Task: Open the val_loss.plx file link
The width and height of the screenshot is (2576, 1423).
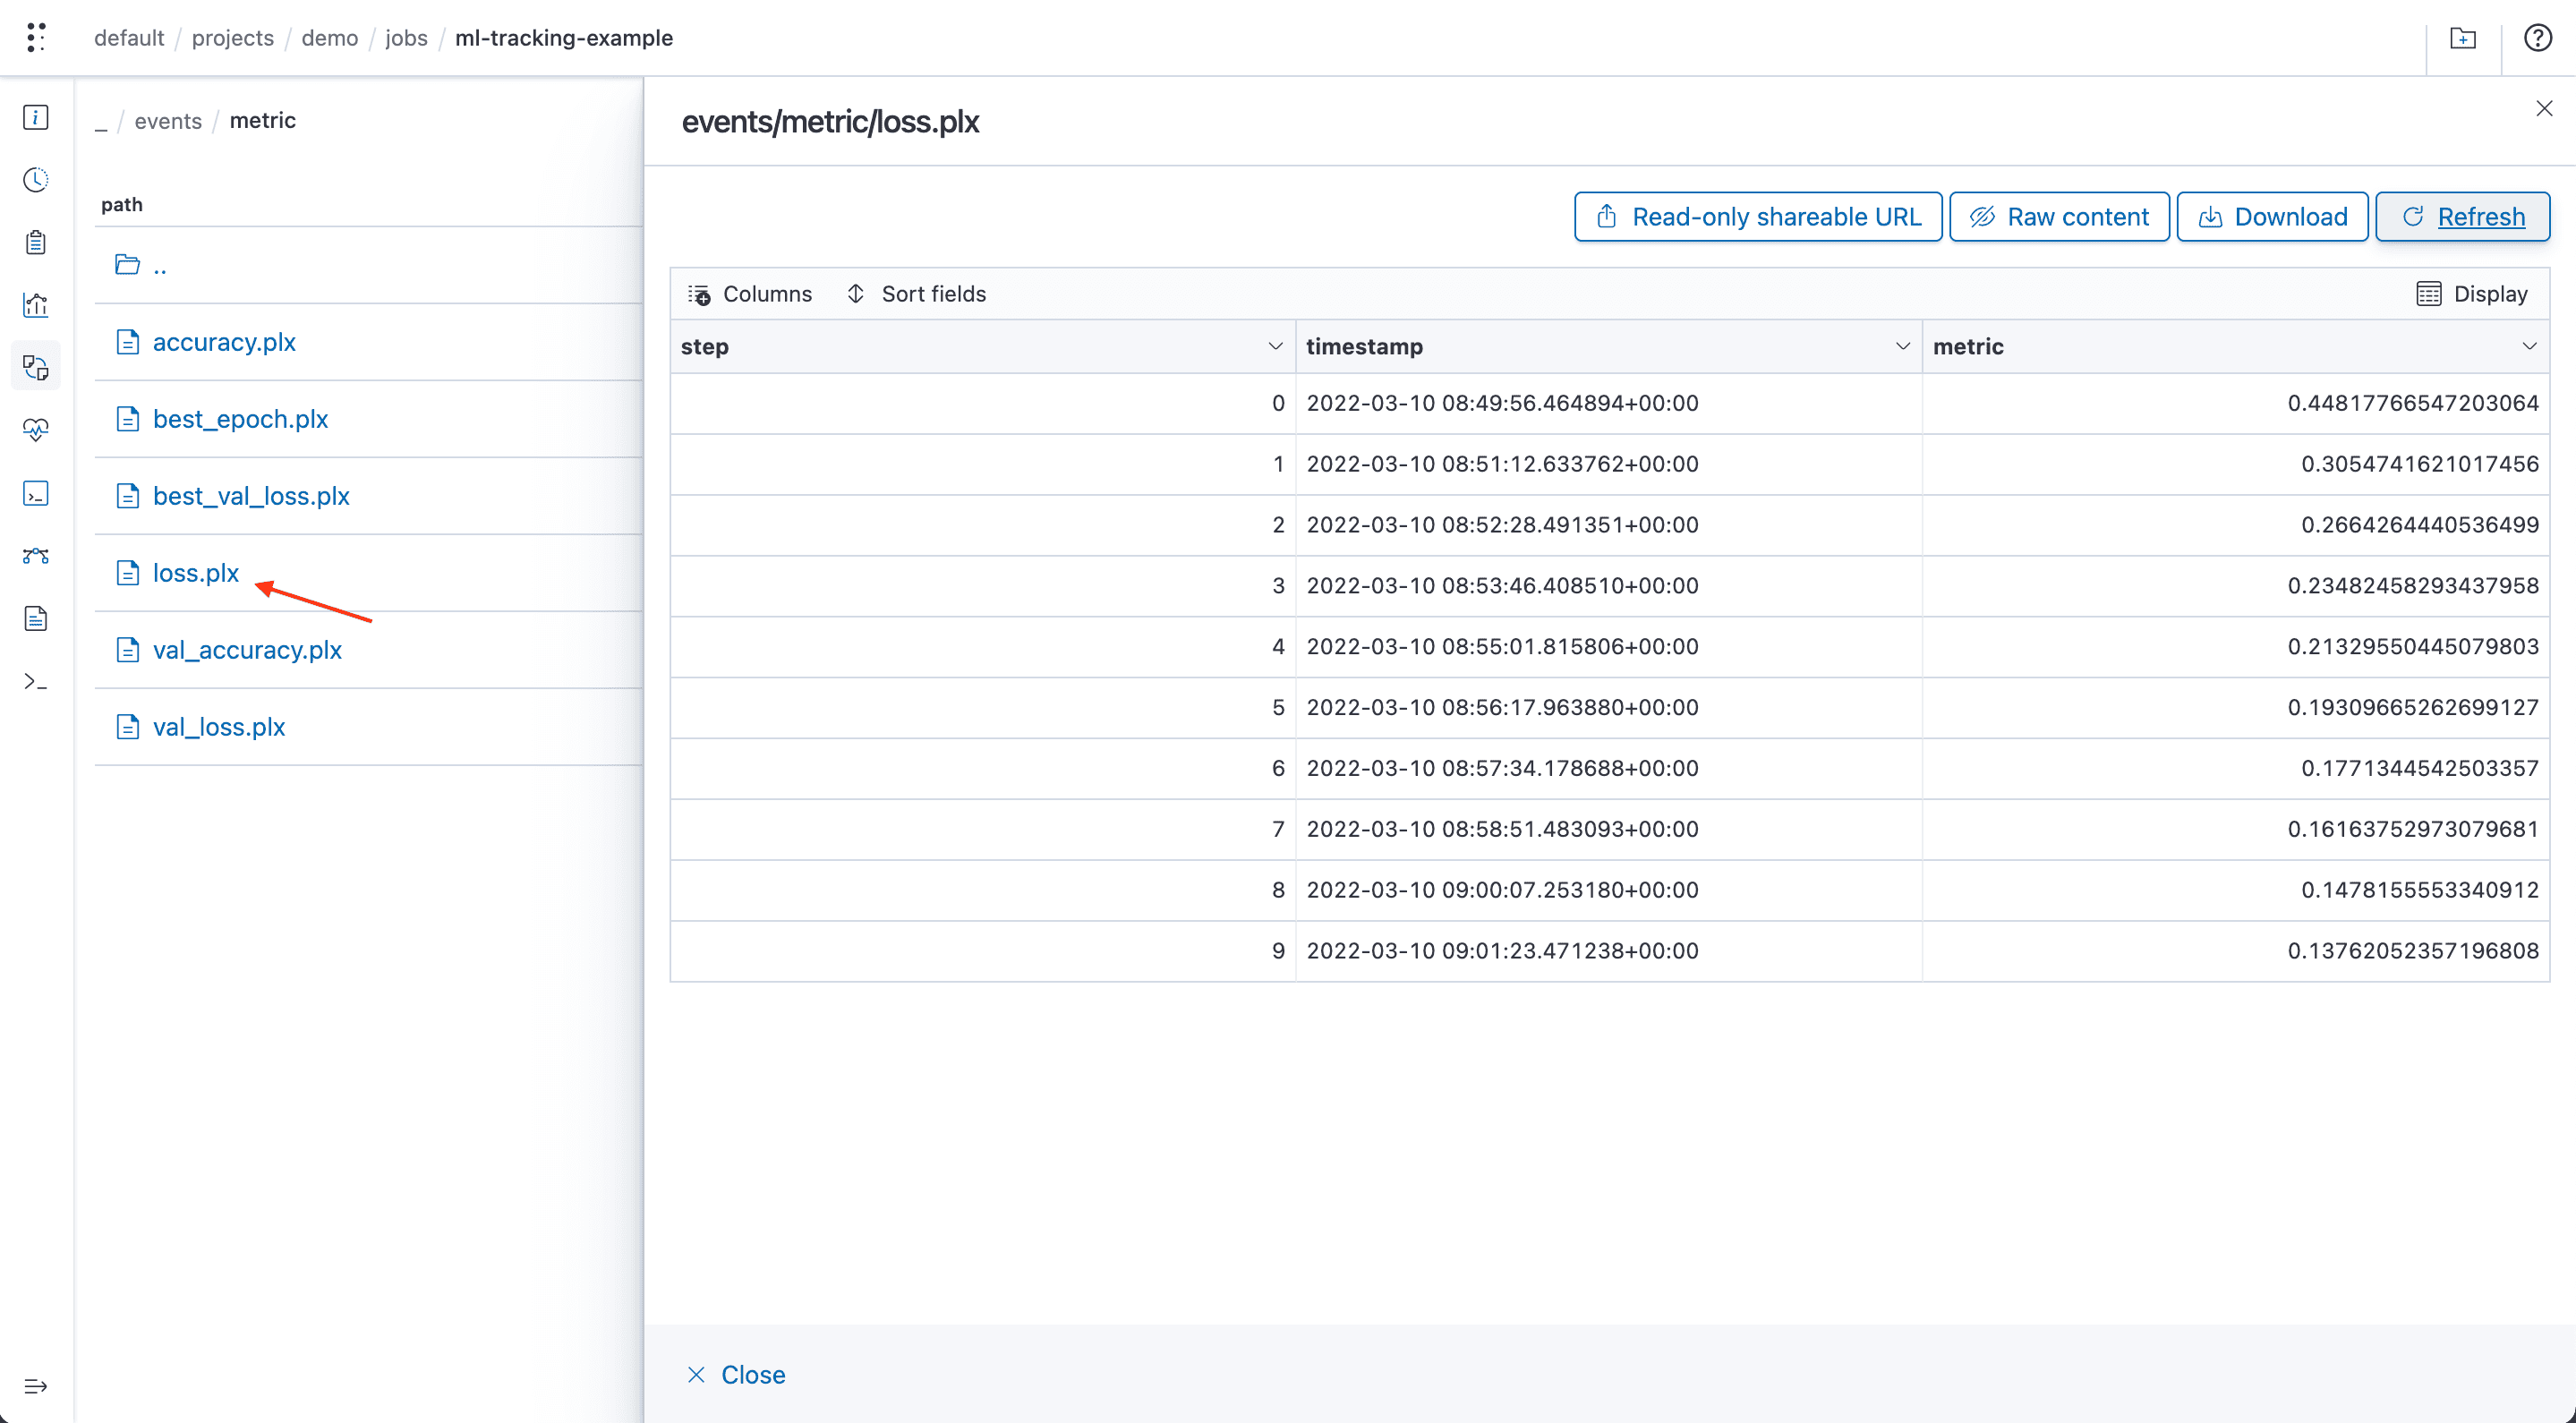Action: (x=218, y=727)
